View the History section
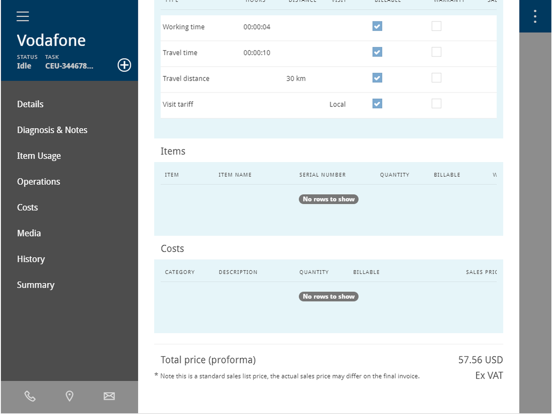The width and height of the screenshot is (552, 414). 31,259
